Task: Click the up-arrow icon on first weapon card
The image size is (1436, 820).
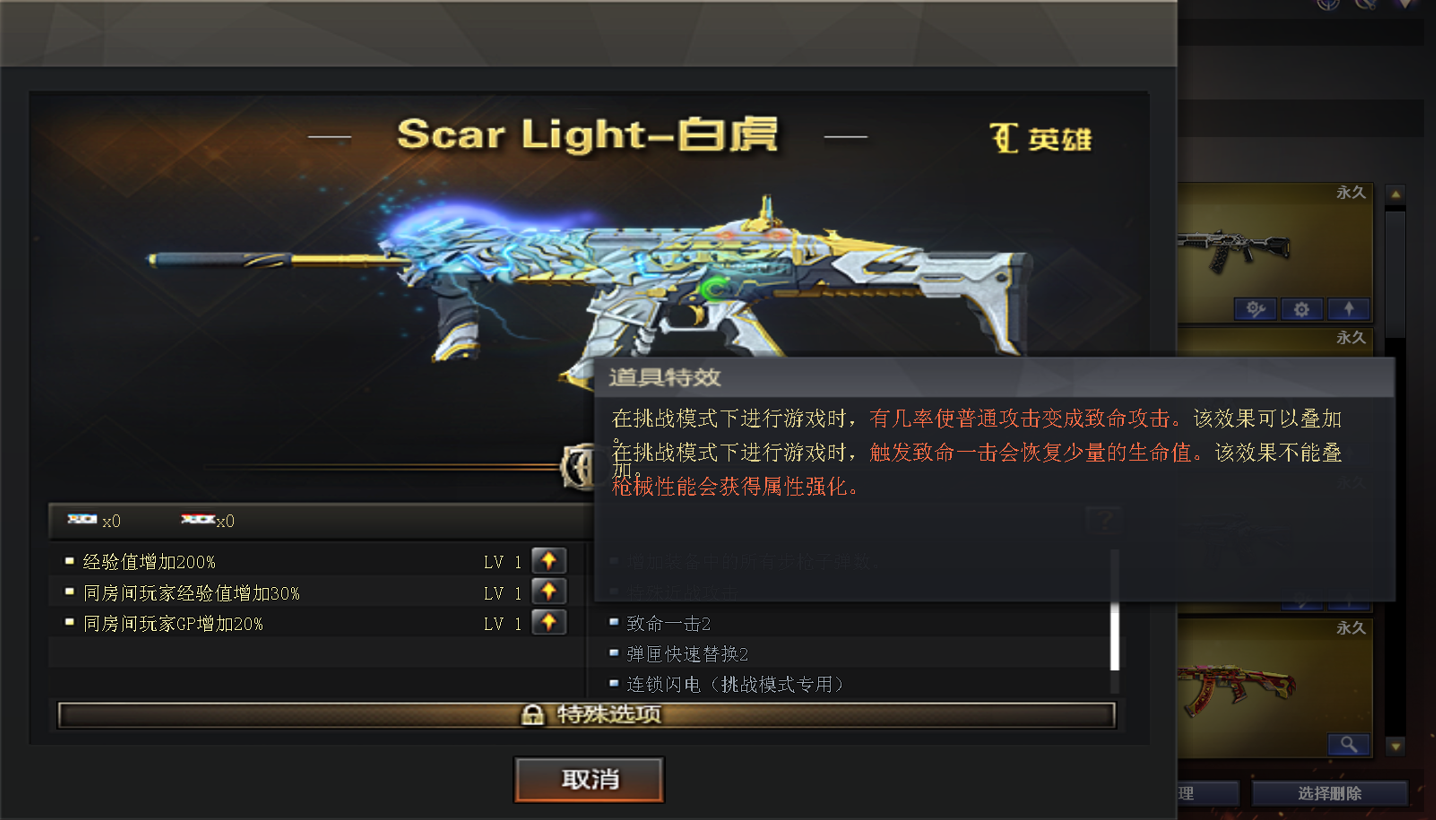Action: (x=1349, y=309)
